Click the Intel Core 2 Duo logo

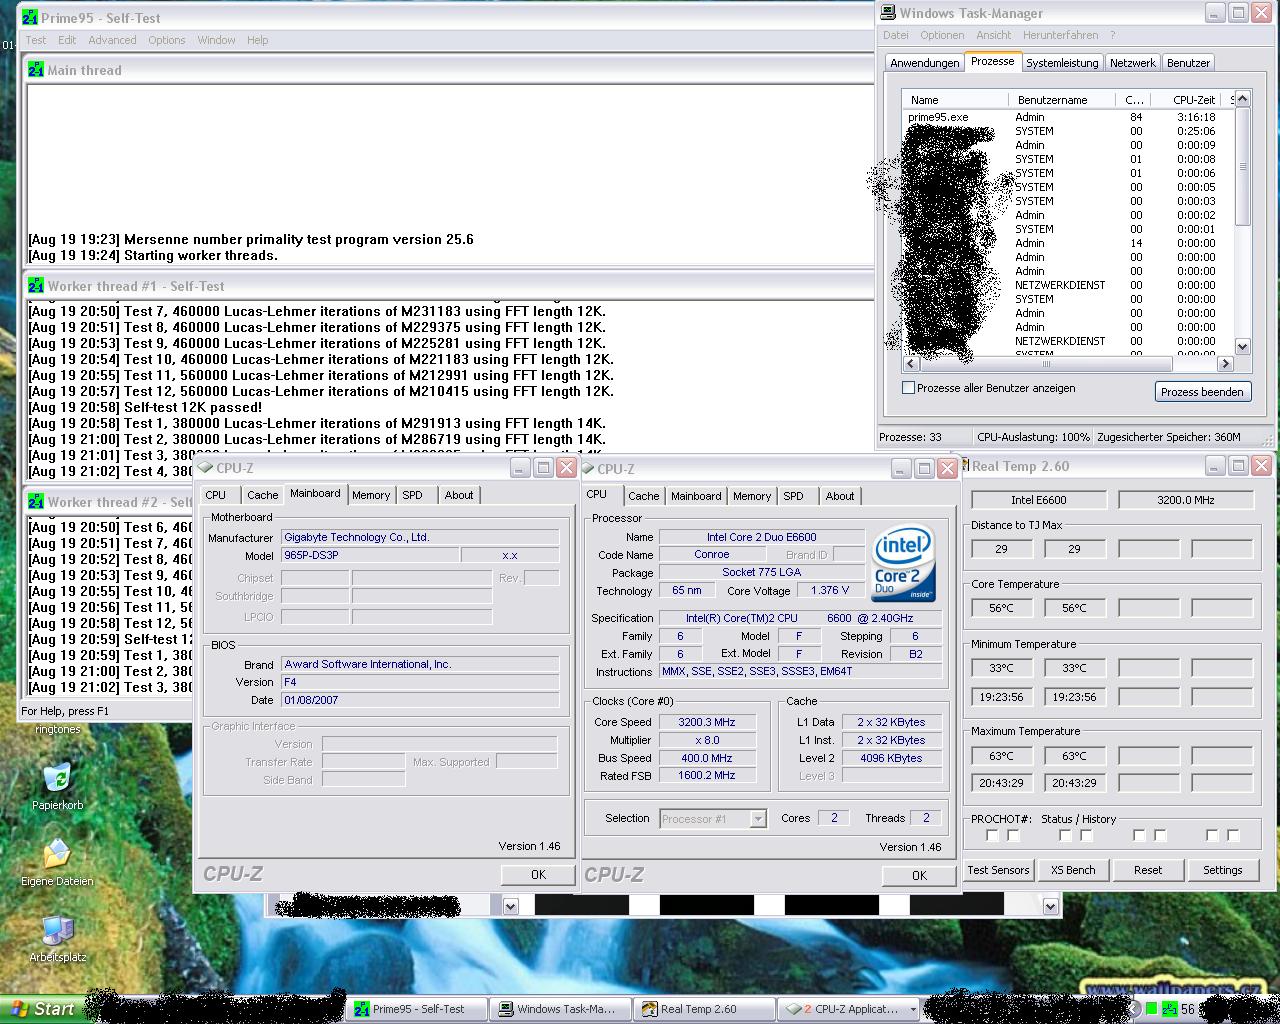coord(904,564)
